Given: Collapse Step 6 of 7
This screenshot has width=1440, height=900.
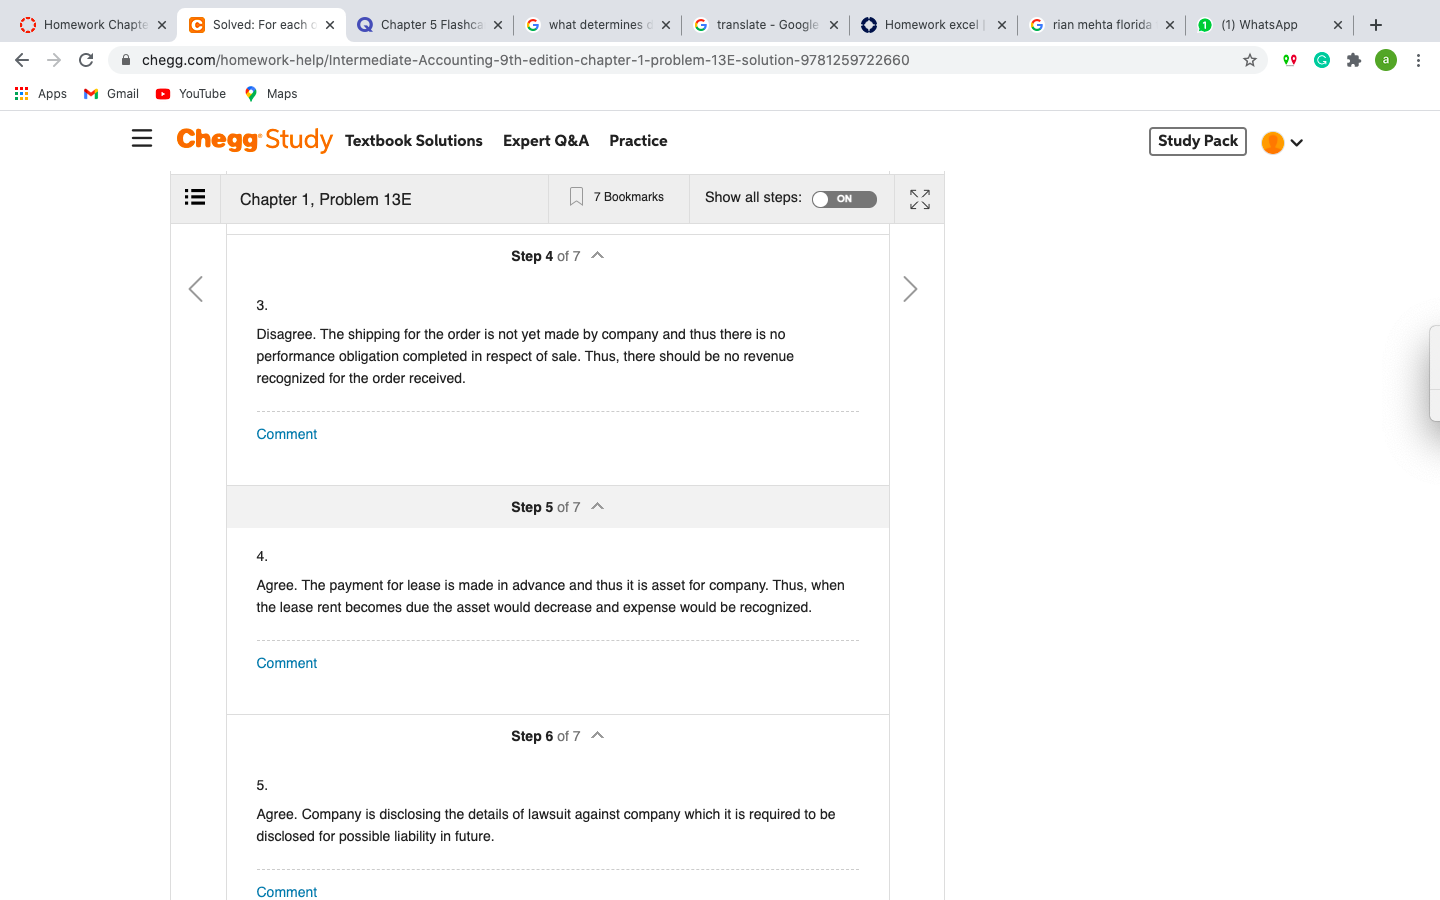Looking at the screenshot, I should click(x=598, y=736).
